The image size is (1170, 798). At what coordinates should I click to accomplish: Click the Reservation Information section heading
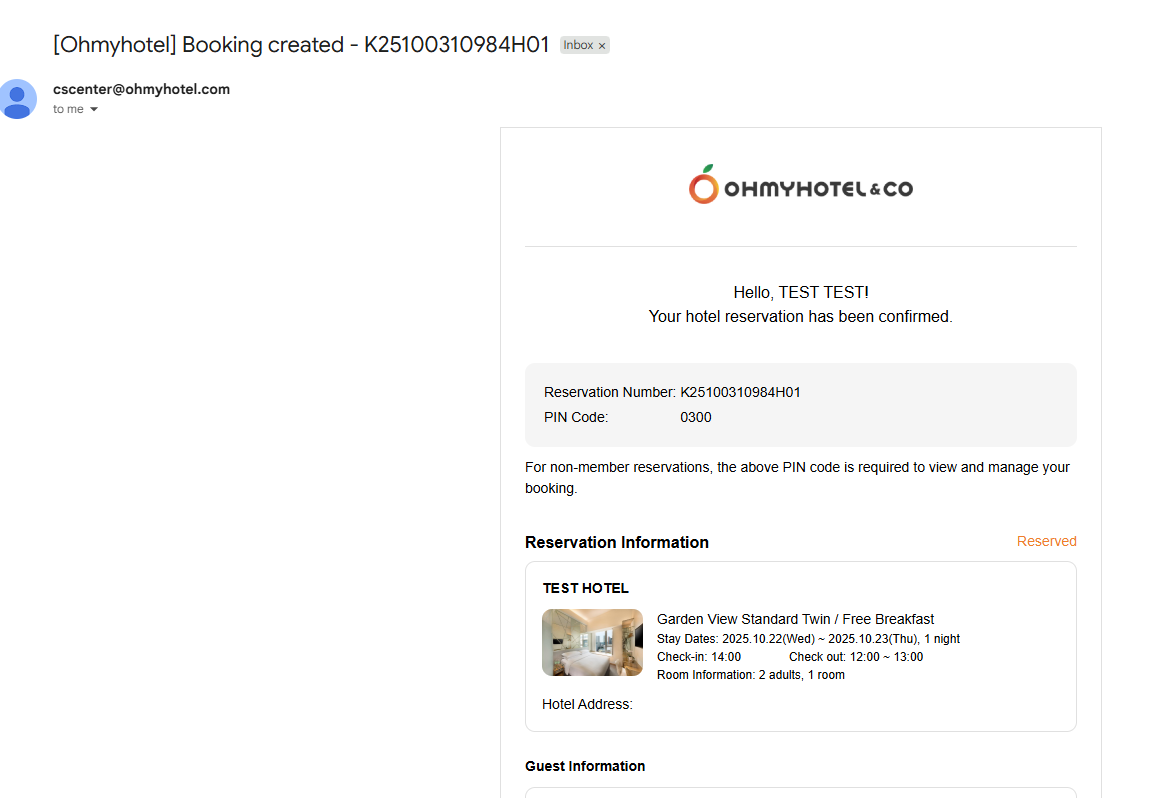617,543
